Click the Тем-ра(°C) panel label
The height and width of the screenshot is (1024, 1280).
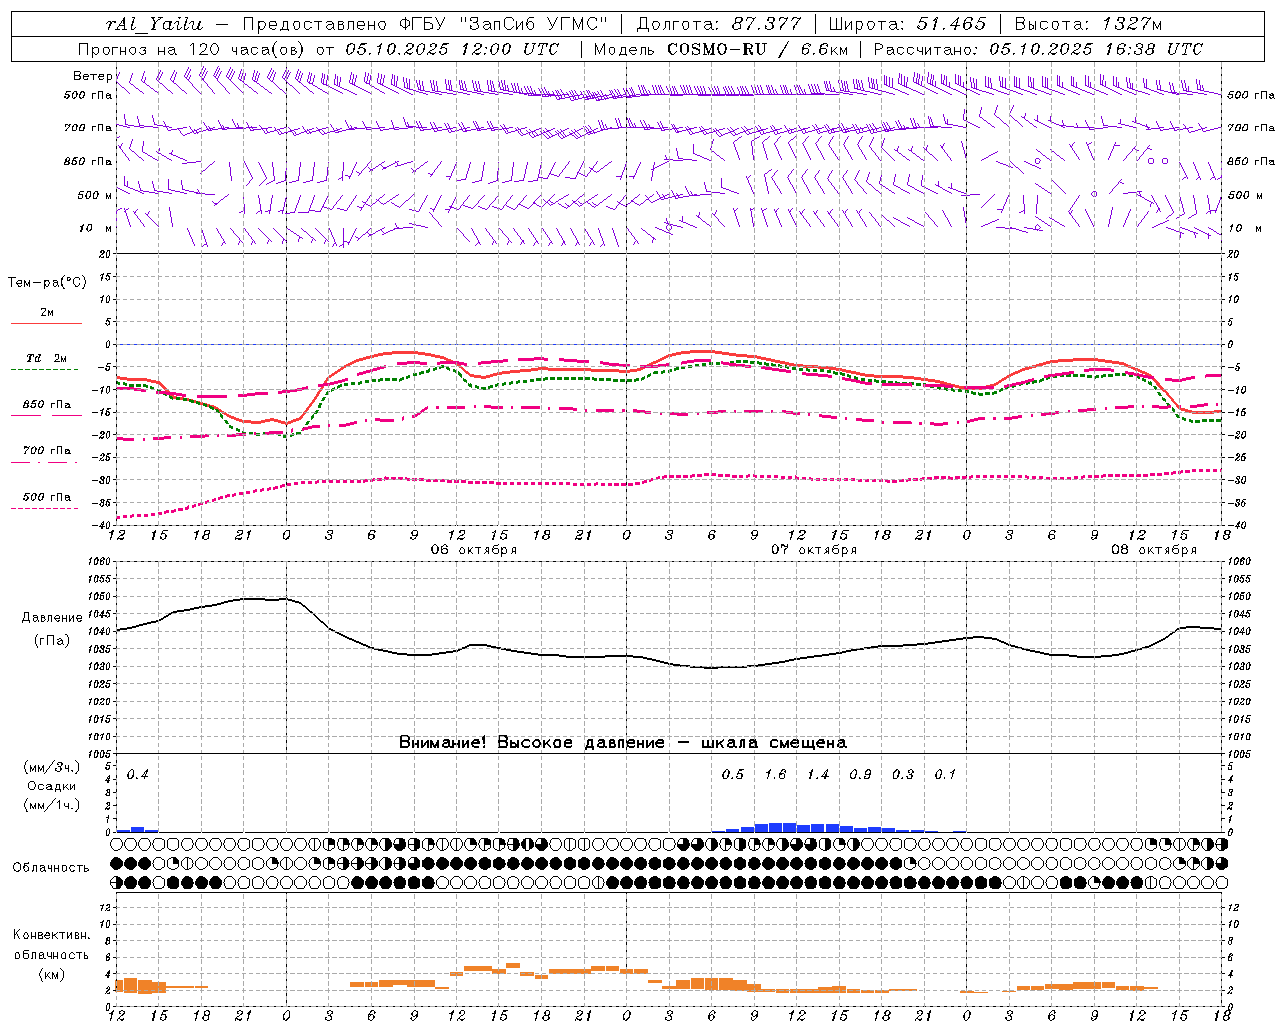click(x=47, y=283)
